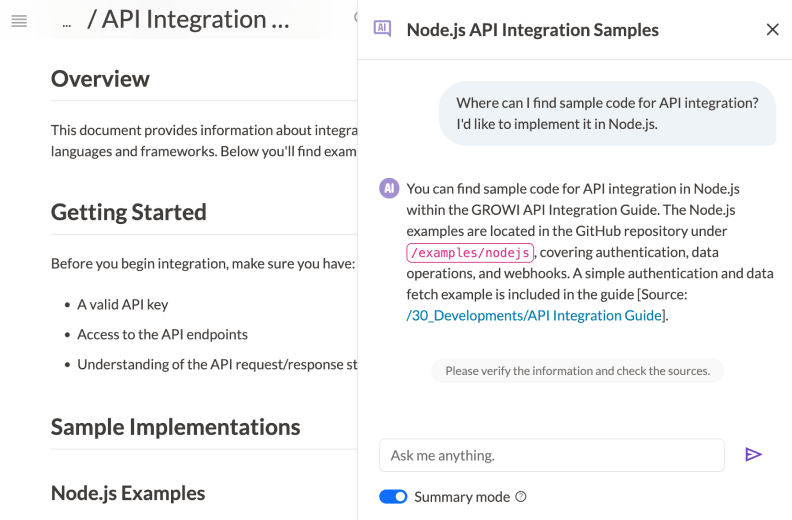Click the user question chat bubble
Image resolution: width=792 pixels, height=520 pixels.
607,114
